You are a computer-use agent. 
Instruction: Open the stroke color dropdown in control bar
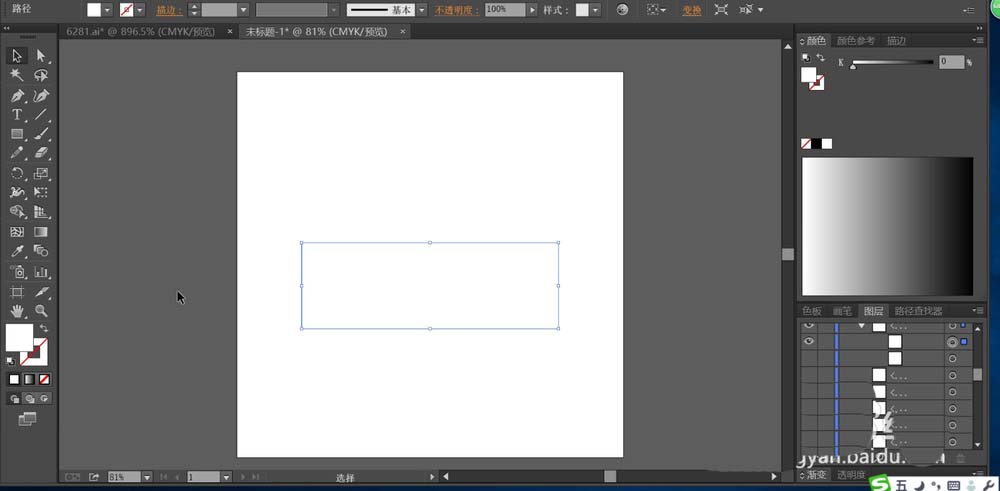click(140, 10)
